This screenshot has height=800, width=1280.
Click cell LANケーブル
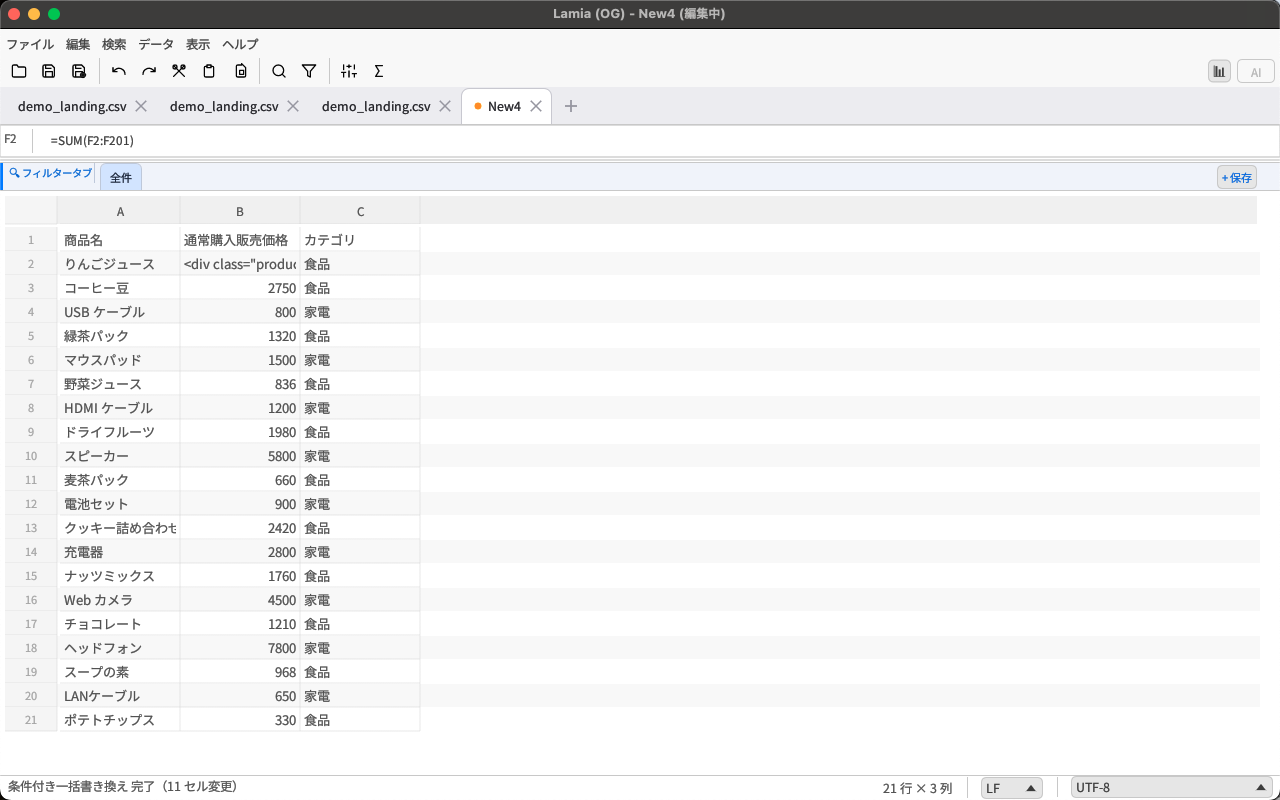[118, 696]
